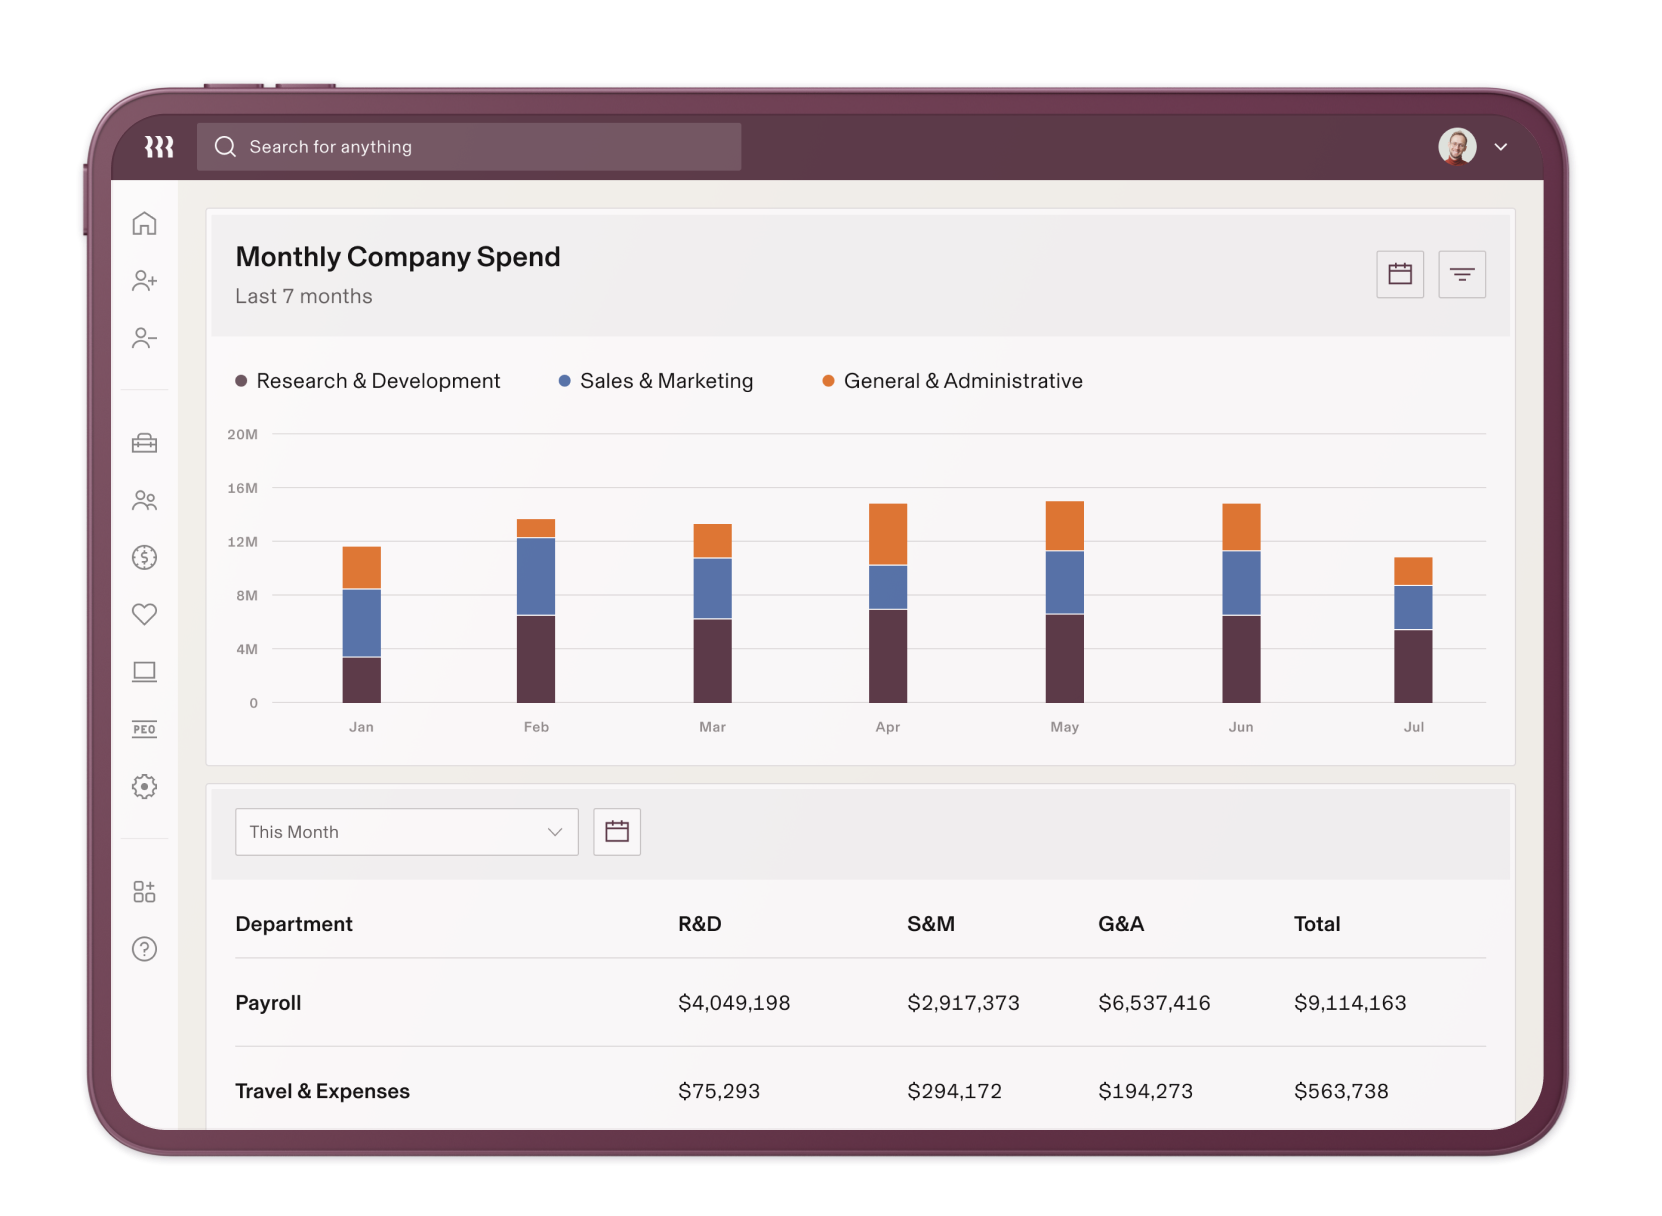Toggle the Research & Development legend item
The height and width of the screenshot is (1216, 1662).
(x=368, y=380)
